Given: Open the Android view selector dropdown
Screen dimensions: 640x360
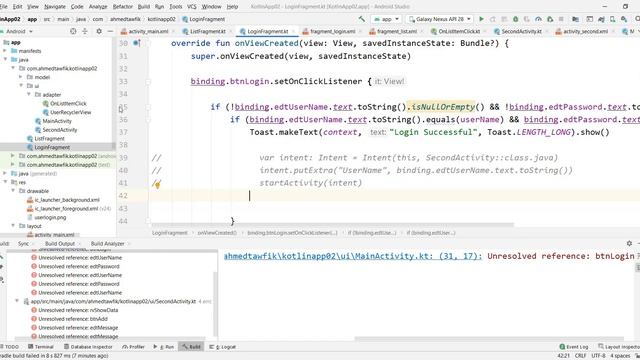Looking at the screenshot, I should click(18, 31).
